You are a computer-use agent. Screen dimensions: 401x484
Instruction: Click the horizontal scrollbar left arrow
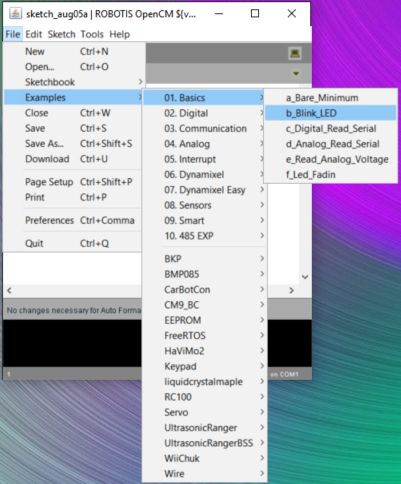tap(9, 290)
